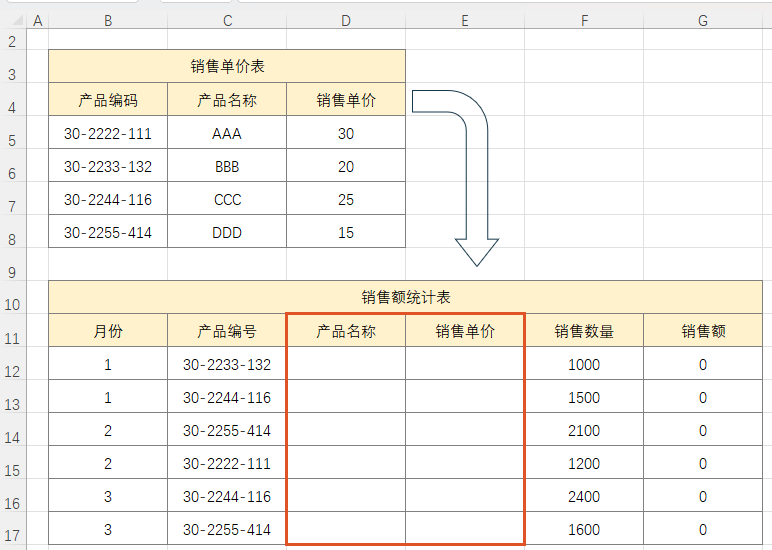The height and width of the screenshot is (550, 772).
Task: Click the sales quantity 1500 cell
Action: pyautogui.click(x=584, y=397)
